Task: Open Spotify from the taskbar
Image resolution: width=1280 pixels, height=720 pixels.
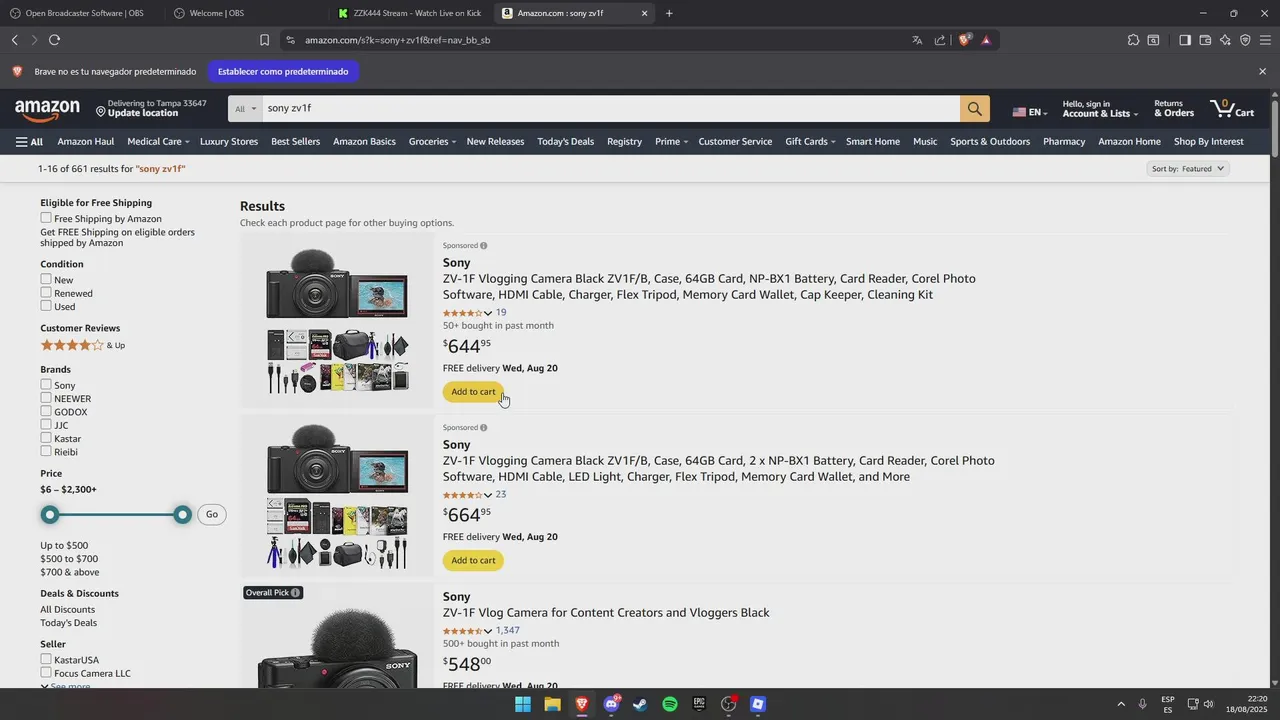Action: 670,704
